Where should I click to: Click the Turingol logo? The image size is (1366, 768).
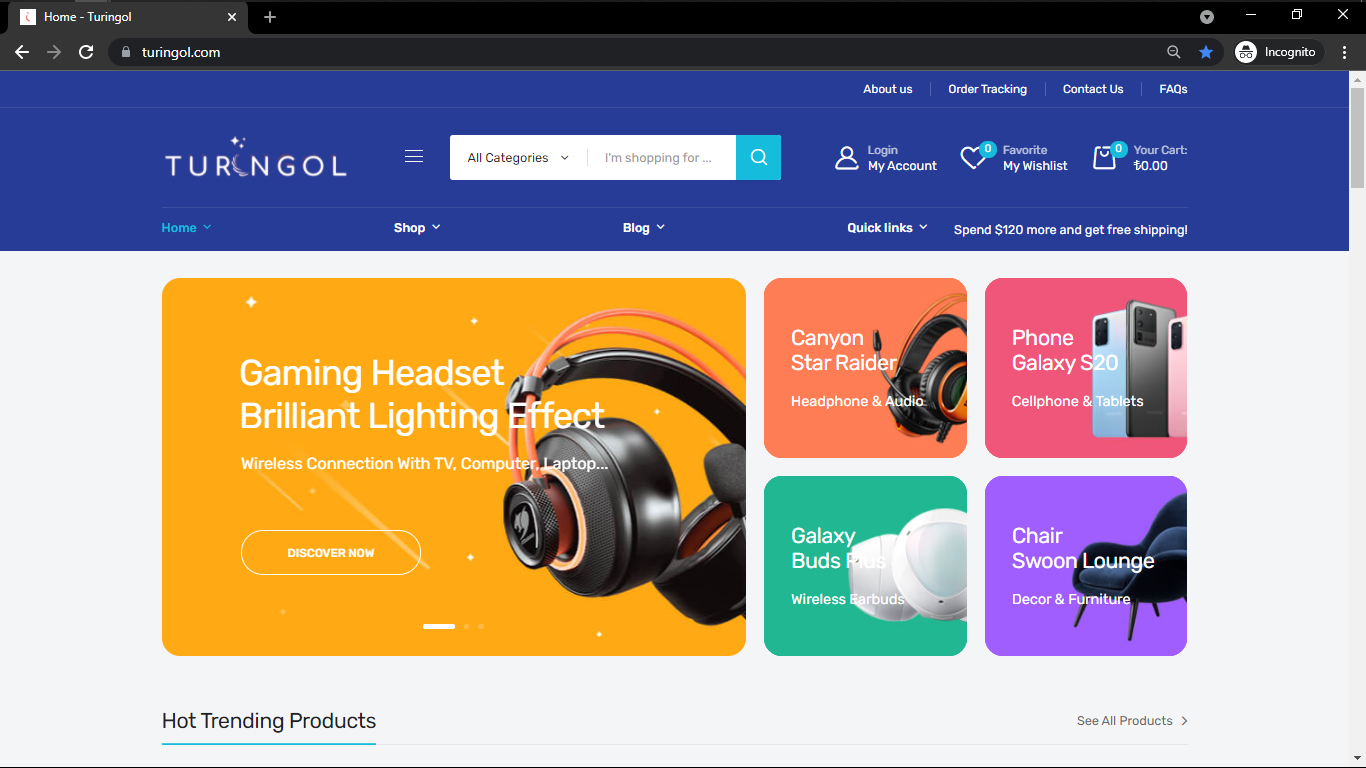[255, 158]
